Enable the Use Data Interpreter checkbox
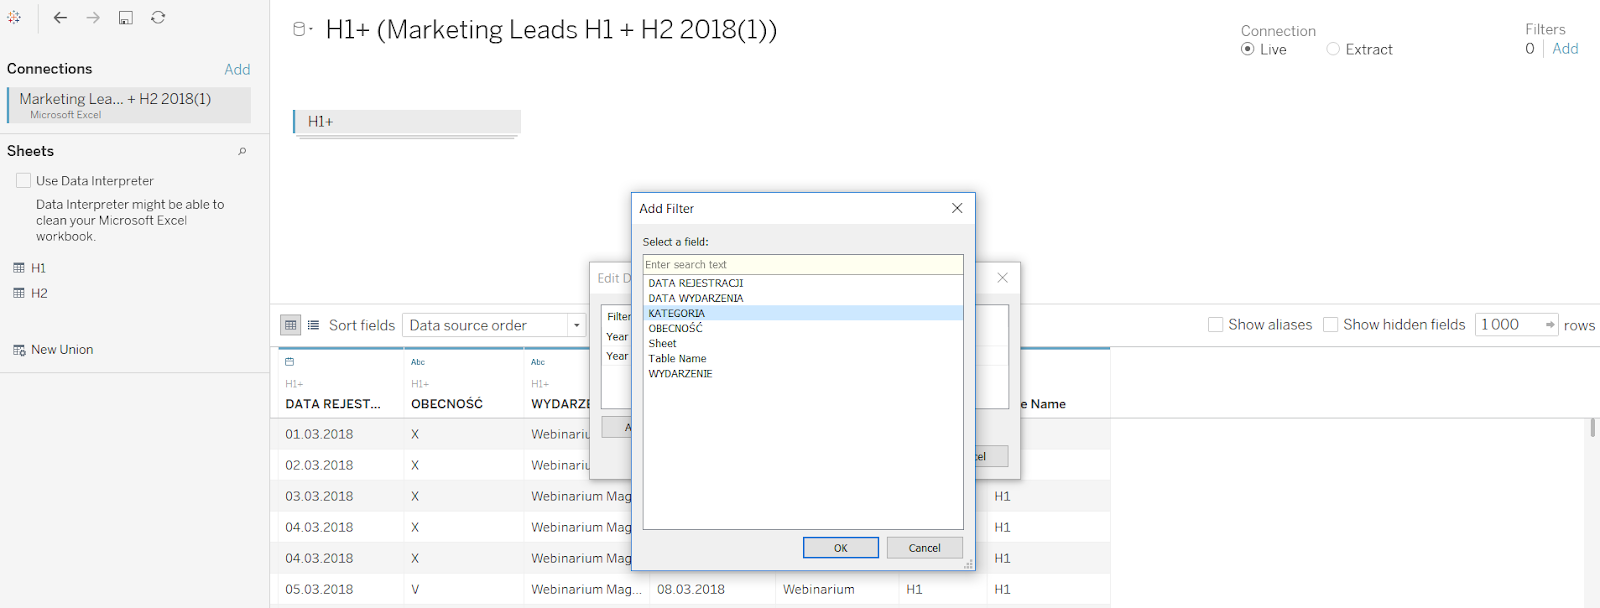The image size is (1600, 608). 24,181
